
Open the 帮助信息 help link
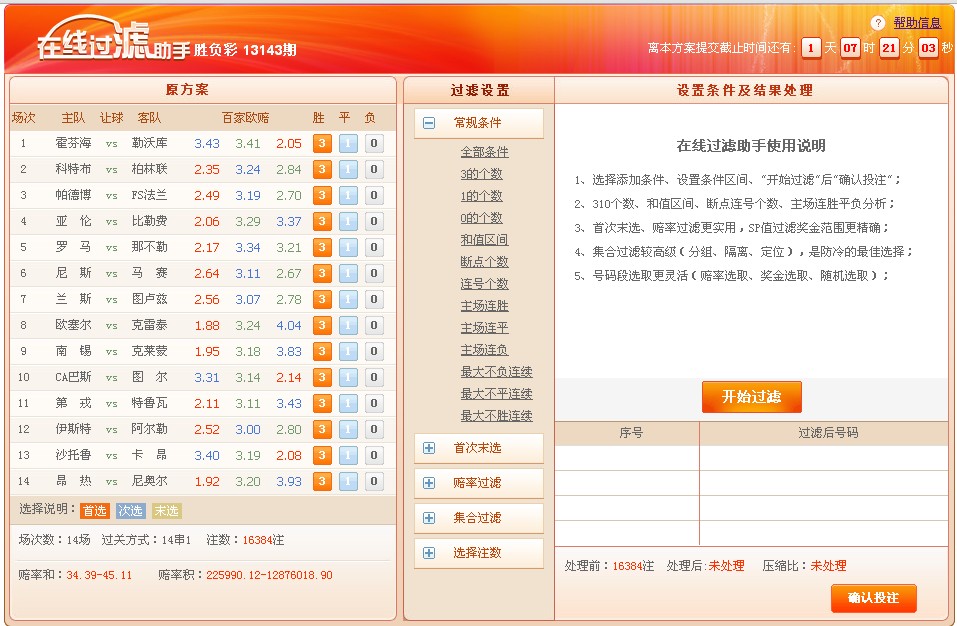pyautogui.click(x=916, y=23)
